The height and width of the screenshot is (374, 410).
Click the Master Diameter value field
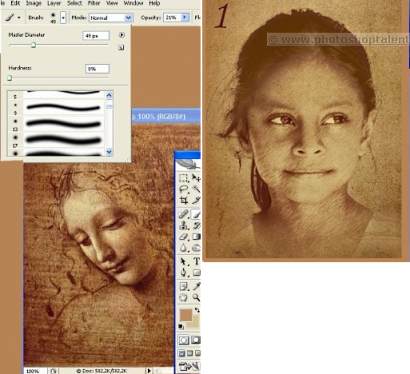(95, 35)
